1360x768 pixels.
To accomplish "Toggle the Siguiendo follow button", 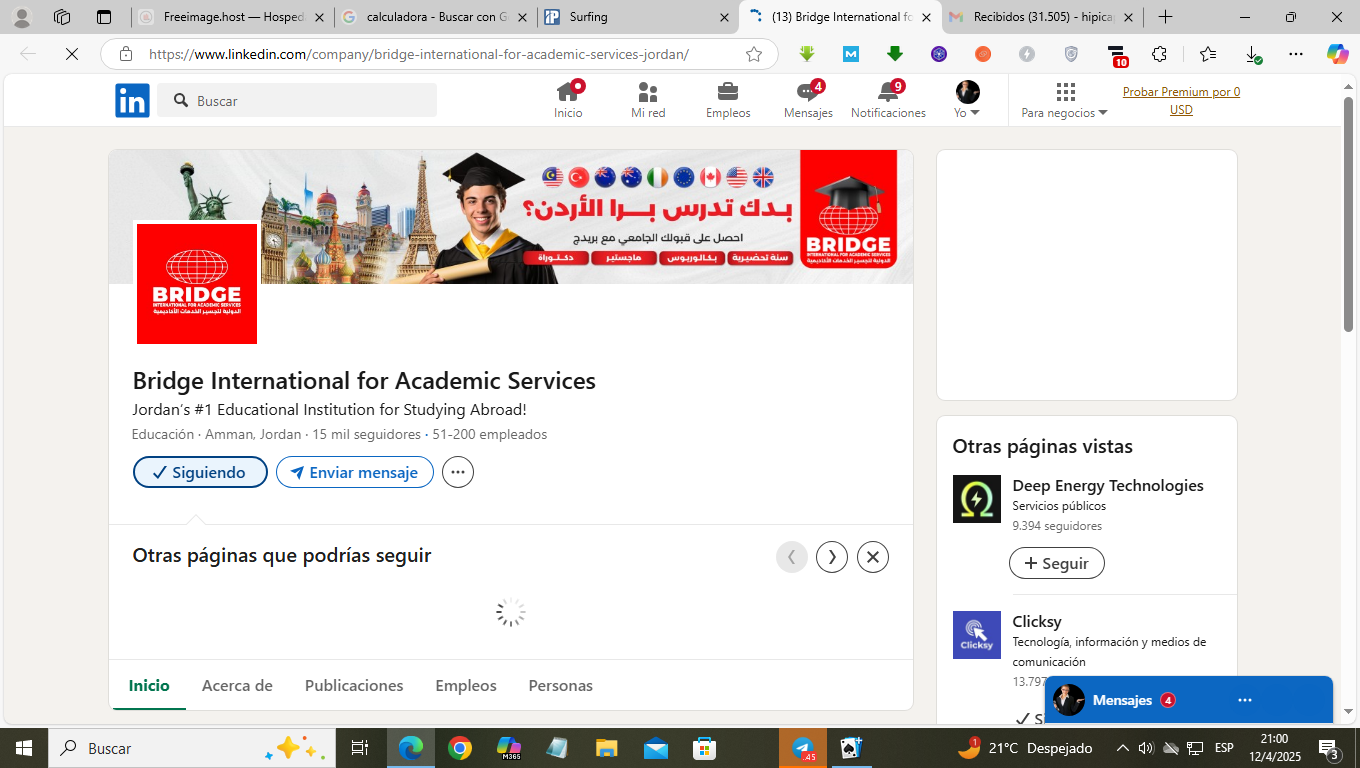I will point(200,472).
